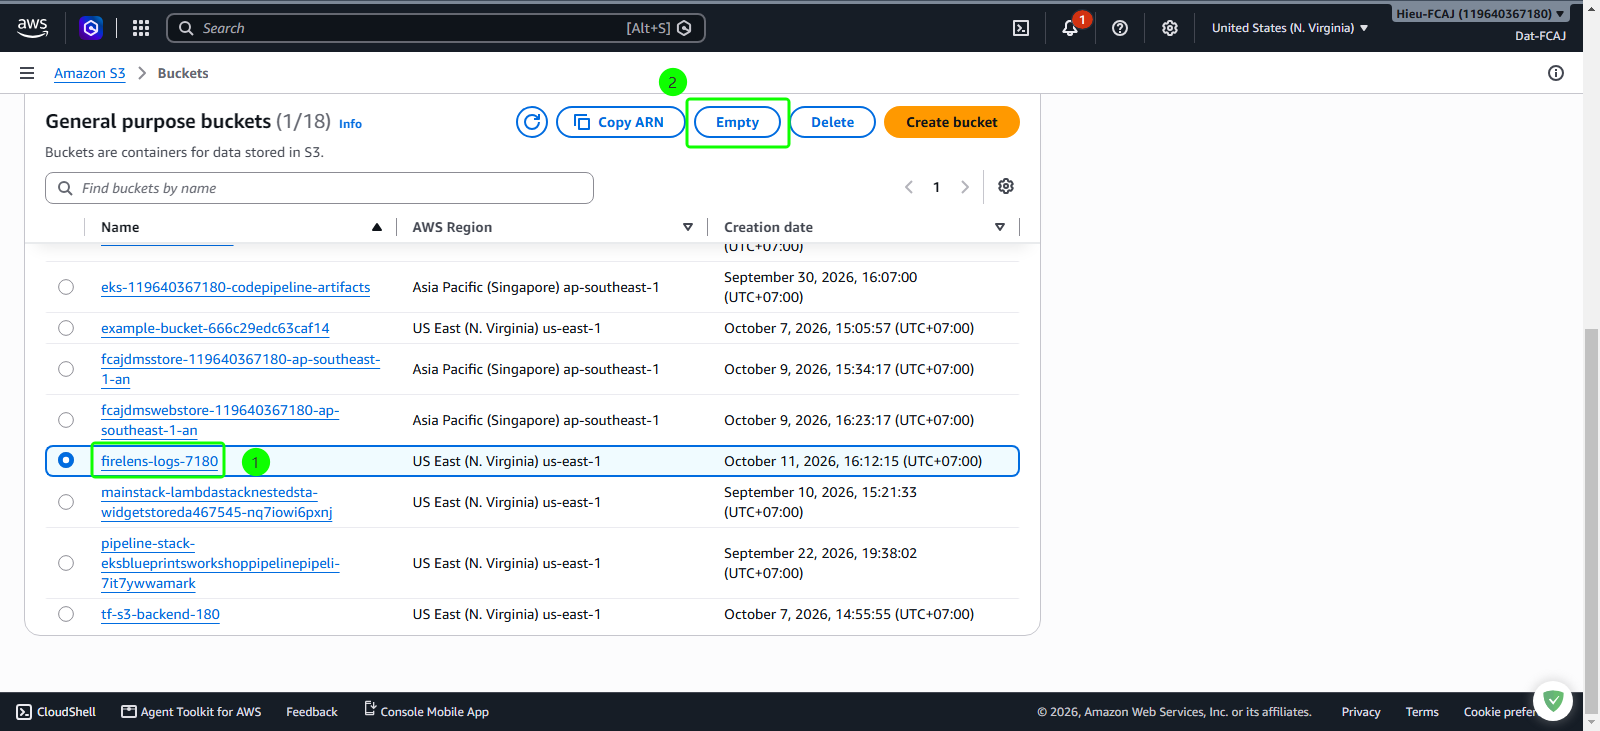
Task: Select the tf-s3-backend-180 radio button
Action: click(66, 614)
